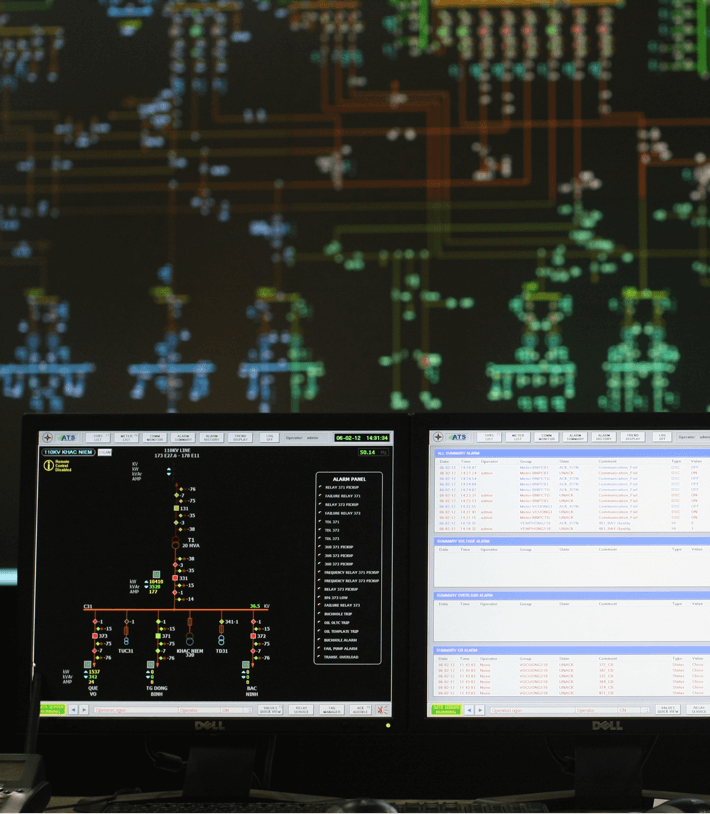Click the Remote Control Disabled warning icon
The image size is (710, 814).
click(48, 465)
